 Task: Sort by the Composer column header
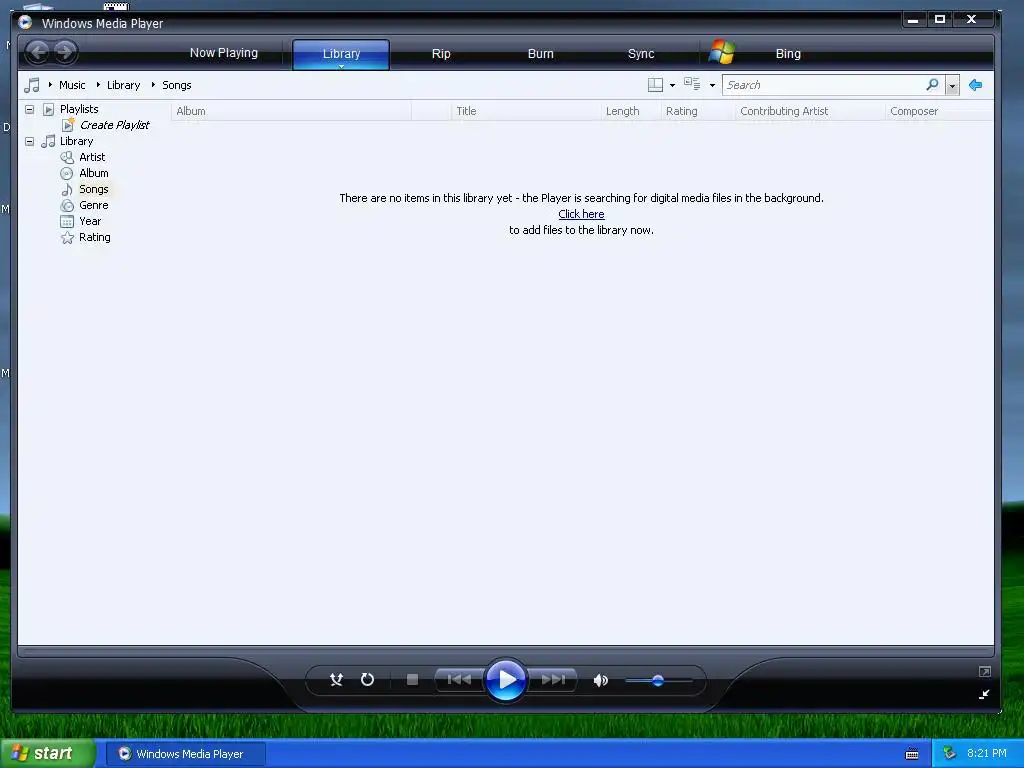coord(939,111)
